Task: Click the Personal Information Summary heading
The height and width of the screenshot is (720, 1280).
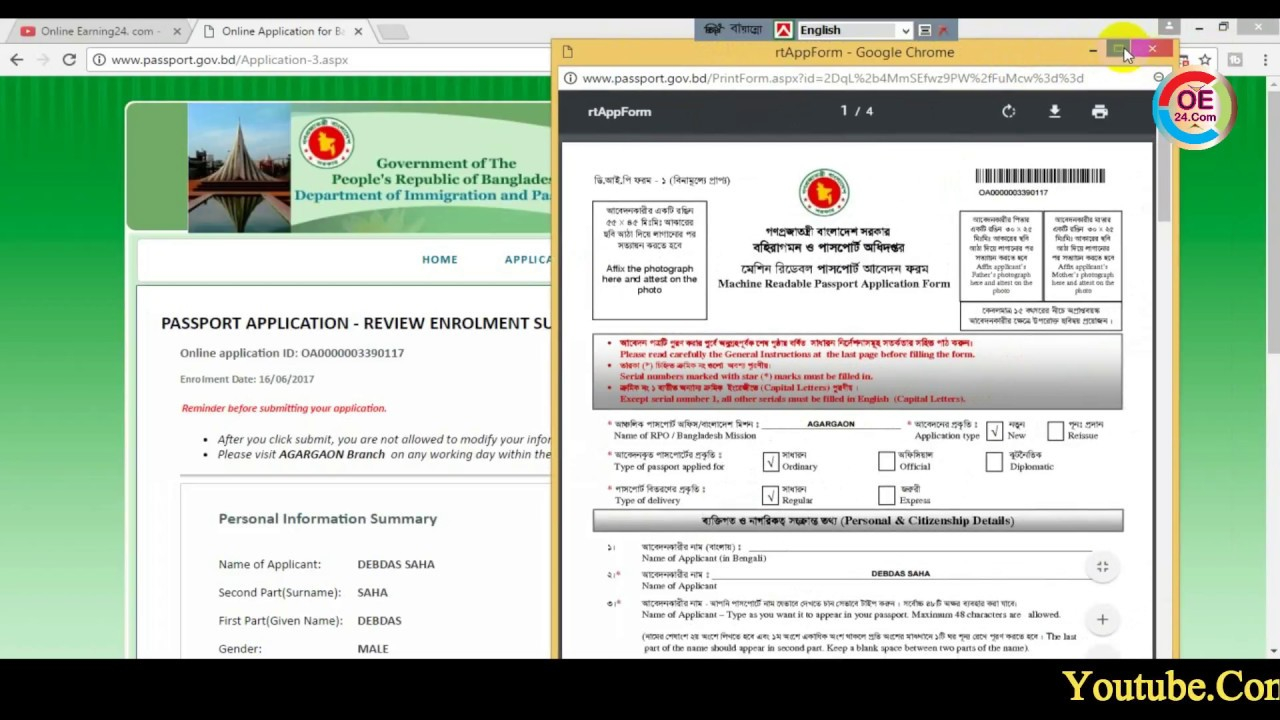Action: click(x=328, y=519)
